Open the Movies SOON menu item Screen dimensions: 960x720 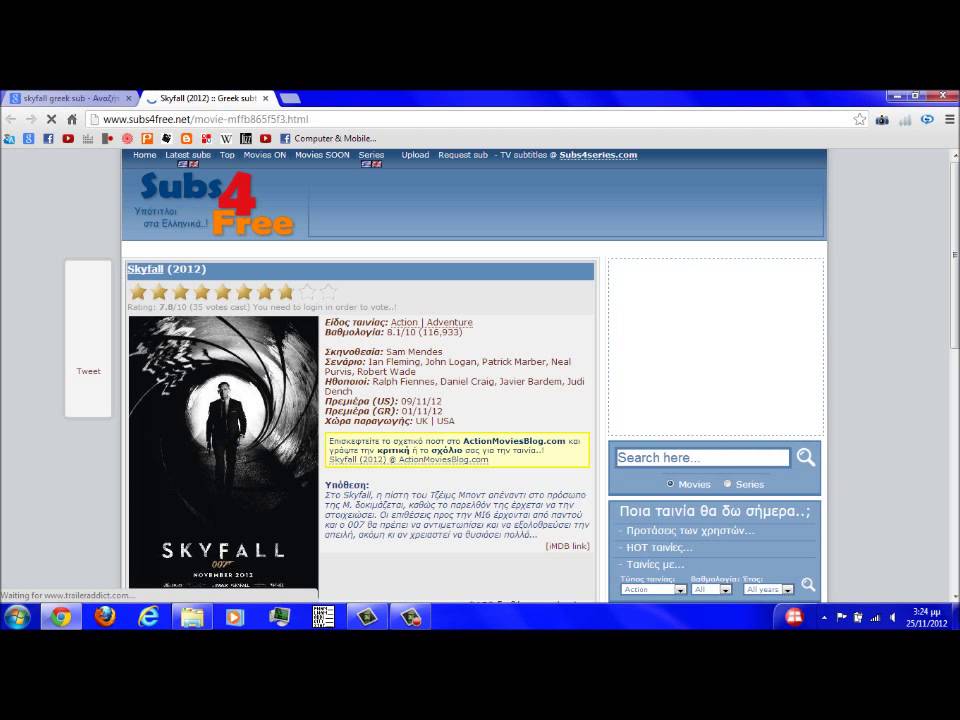pos(322,155)
